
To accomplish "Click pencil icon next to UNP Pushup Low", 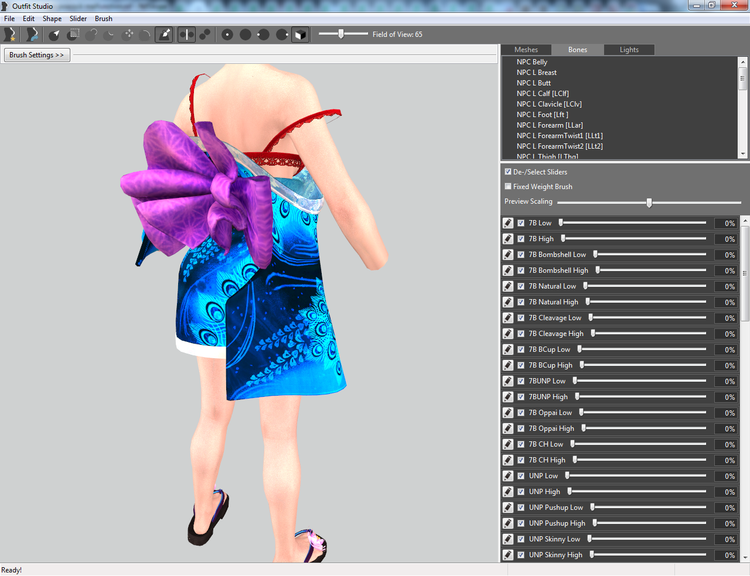I will point(508,507).
